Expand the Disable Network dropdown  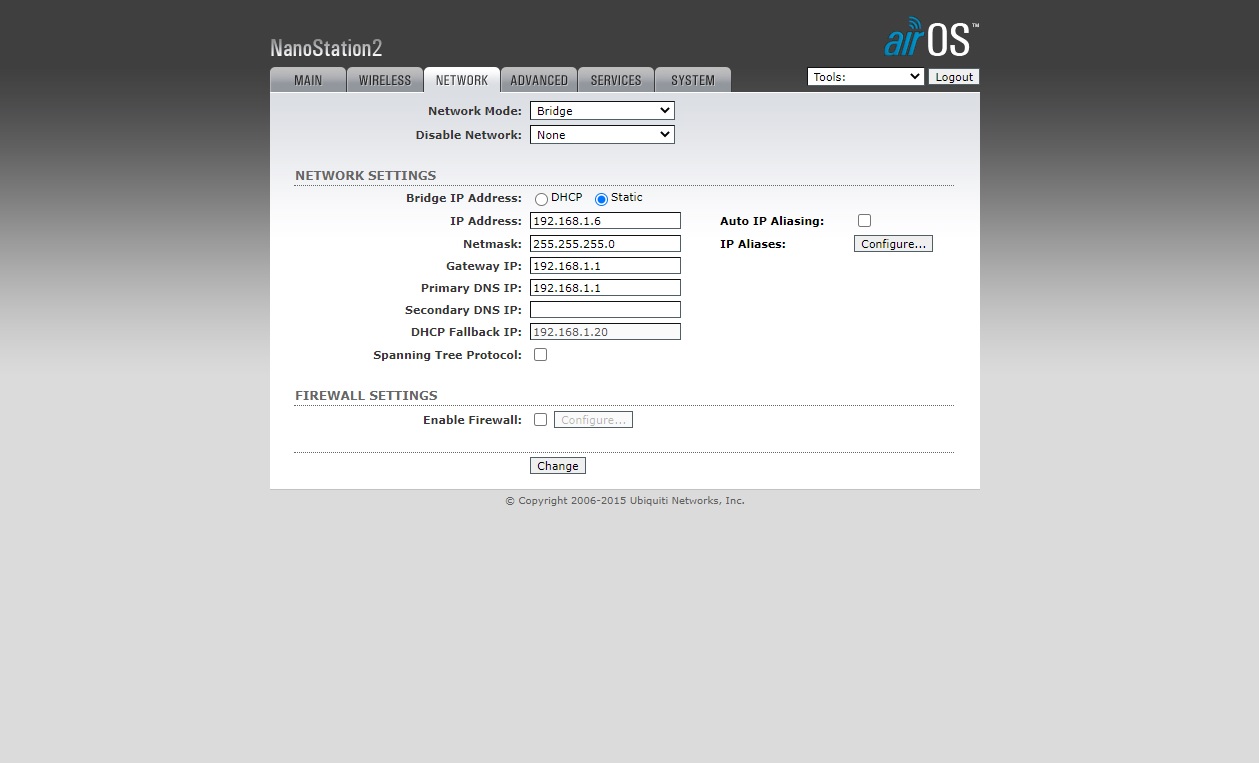pos(602,135)
